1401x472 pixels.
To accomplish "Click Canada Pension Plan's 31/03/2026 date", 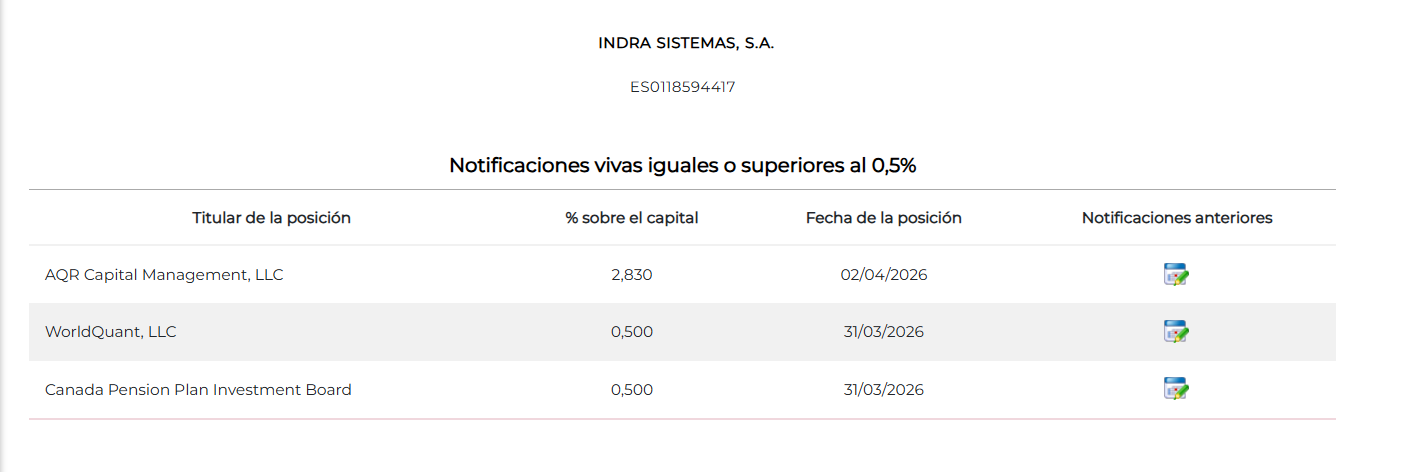I will click(883, 390).
